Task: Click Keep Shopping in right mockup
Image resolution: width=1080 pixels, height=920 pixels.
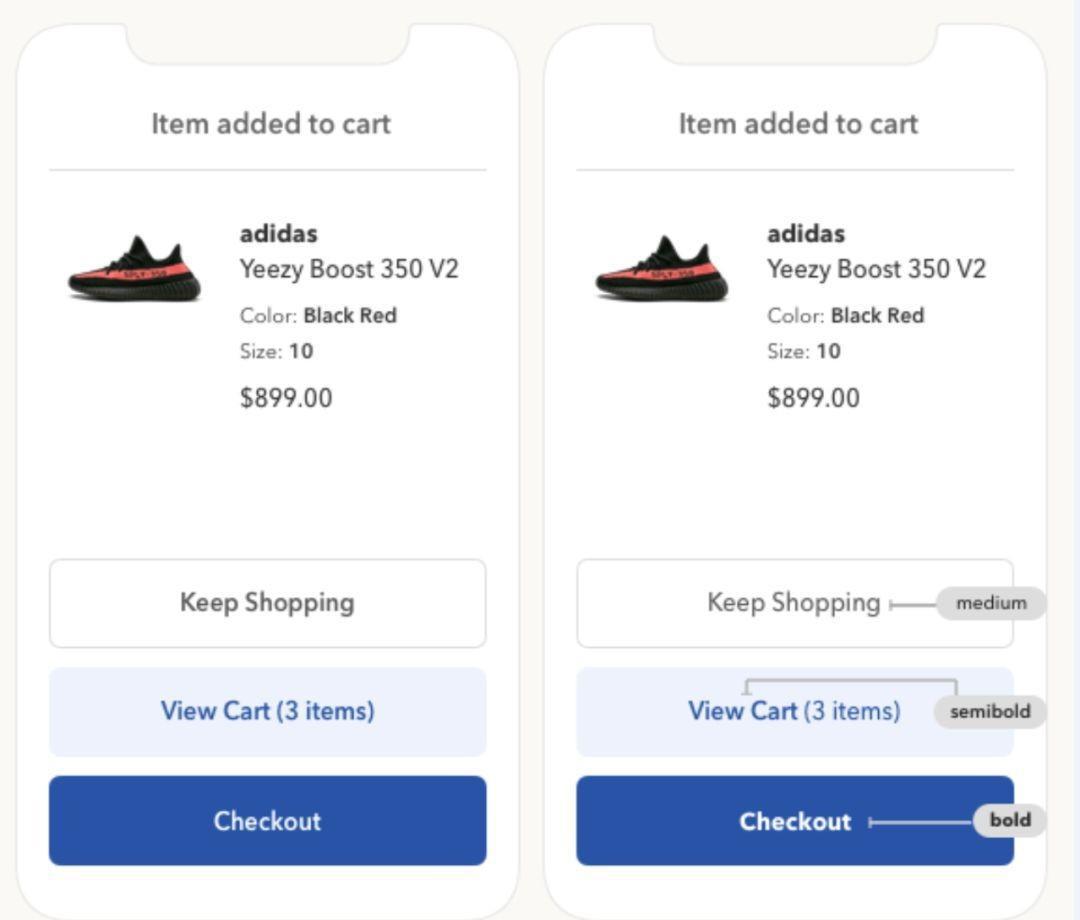Action: coord(795,603)
